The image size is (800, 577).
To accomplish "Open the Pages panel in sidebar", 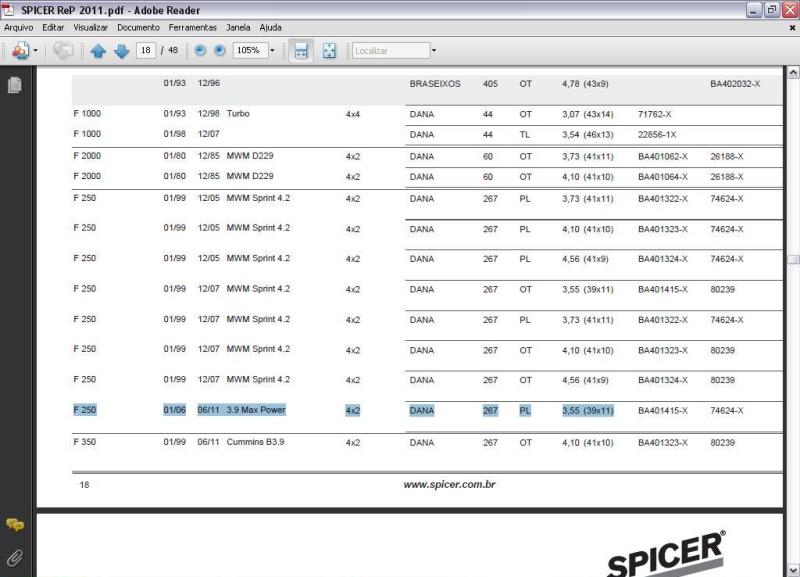I will [15, 85].
